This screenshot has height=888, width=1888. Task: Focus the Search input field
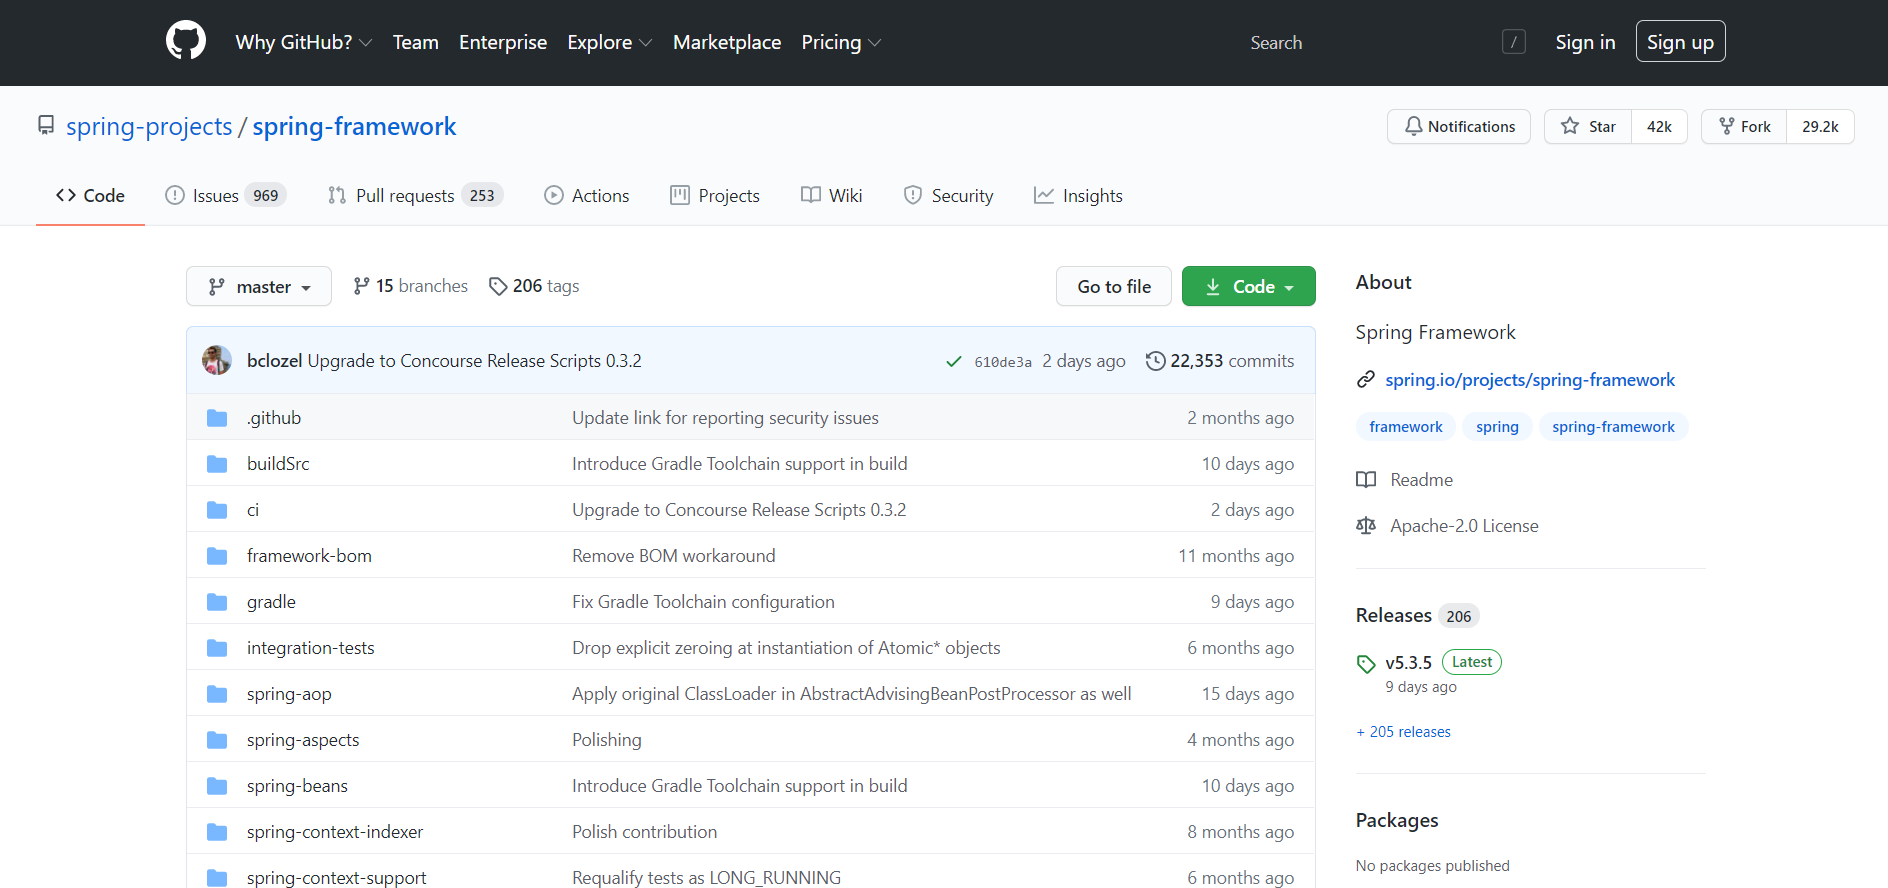[x=1383, y=42]
